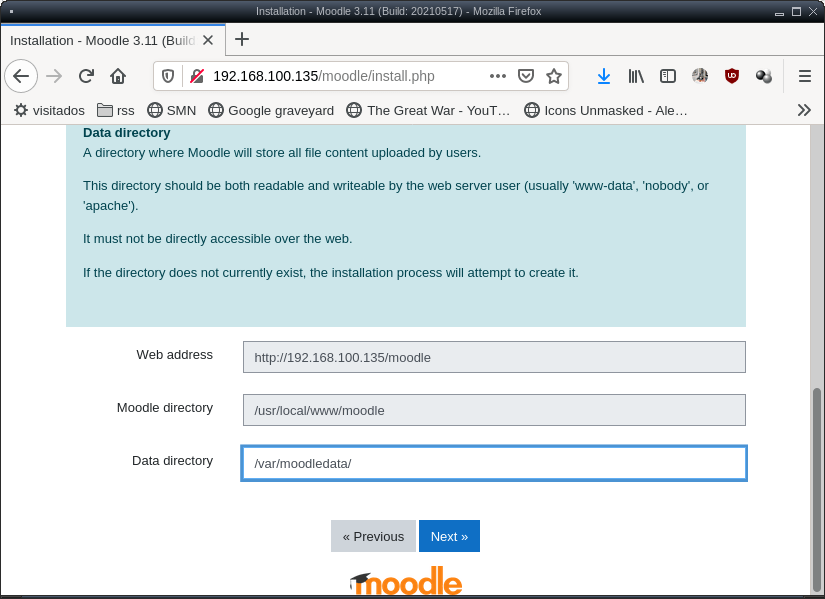Open the Firefox home page
The width and height of the screenshot is (825, 599).
pyautogui.click(x=118, y=76)
